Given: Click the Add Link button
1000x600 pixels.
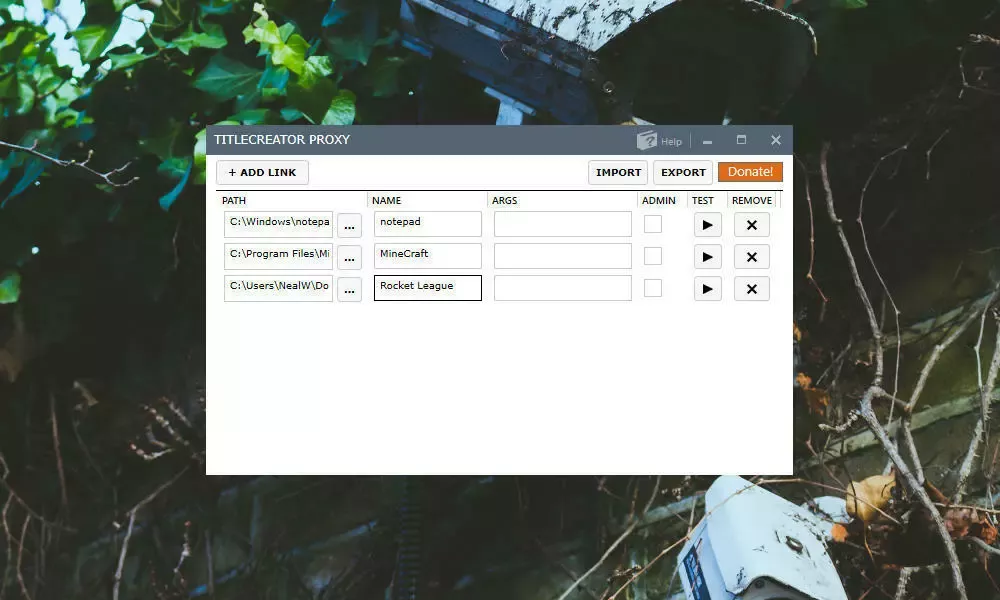Looking at the screenshot, I should 262,173.
